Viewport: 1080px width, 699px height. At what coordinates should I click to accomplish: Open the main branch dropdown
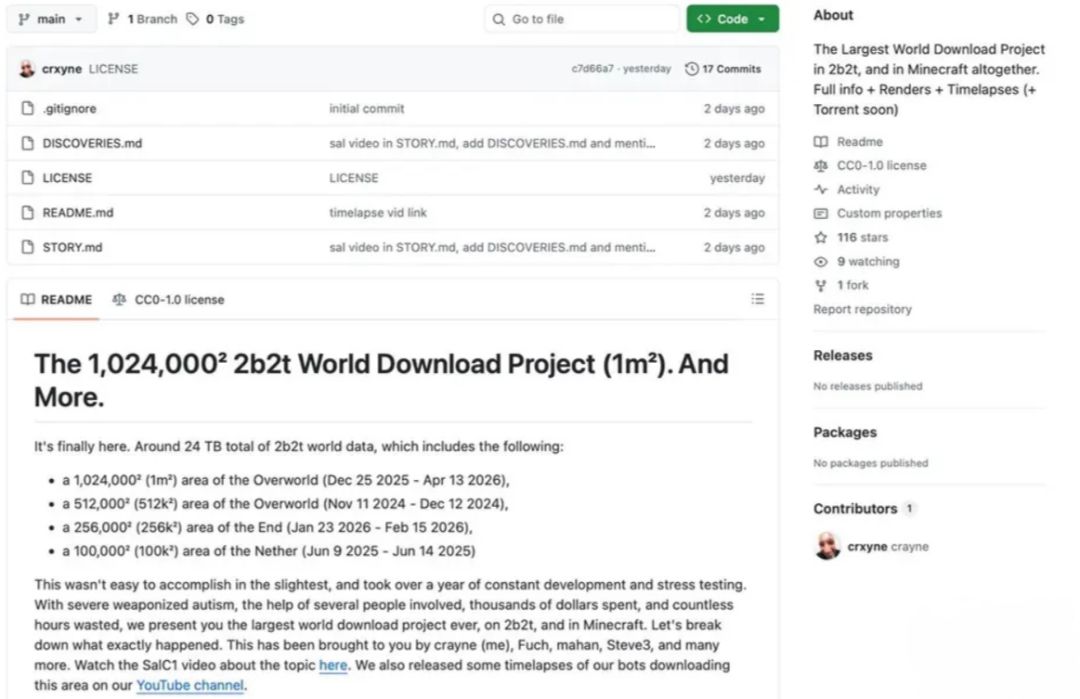pos(51,19)
